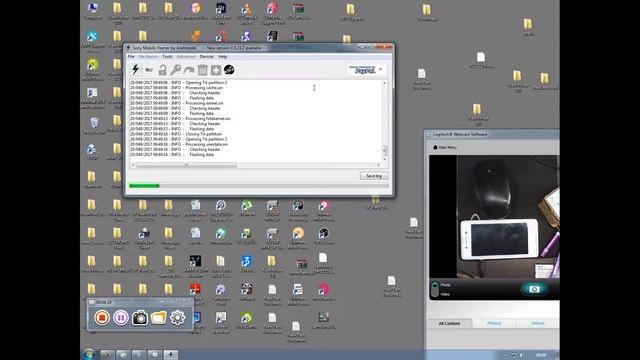Select log line 'Processing userdata.sin'
Screen dimensions: 640x360
[x=179, y=144]
